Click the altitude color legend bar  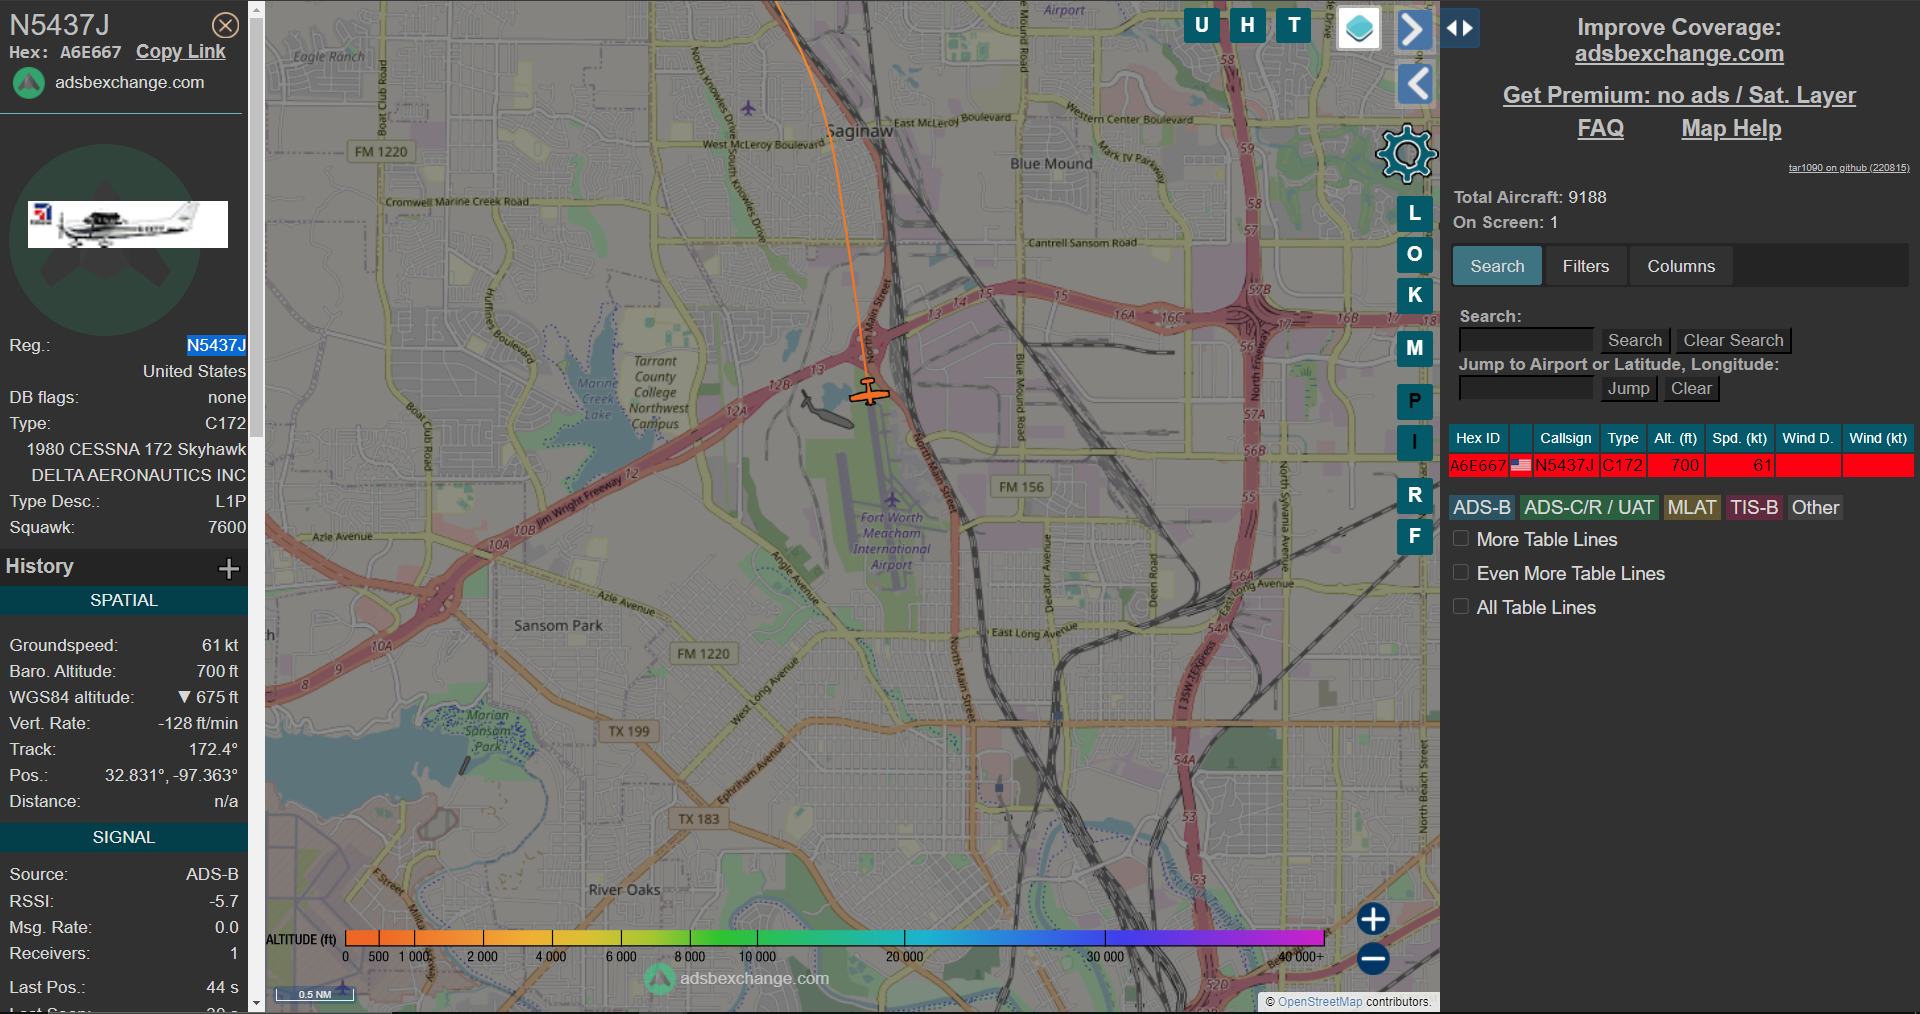tap(834, 937)
